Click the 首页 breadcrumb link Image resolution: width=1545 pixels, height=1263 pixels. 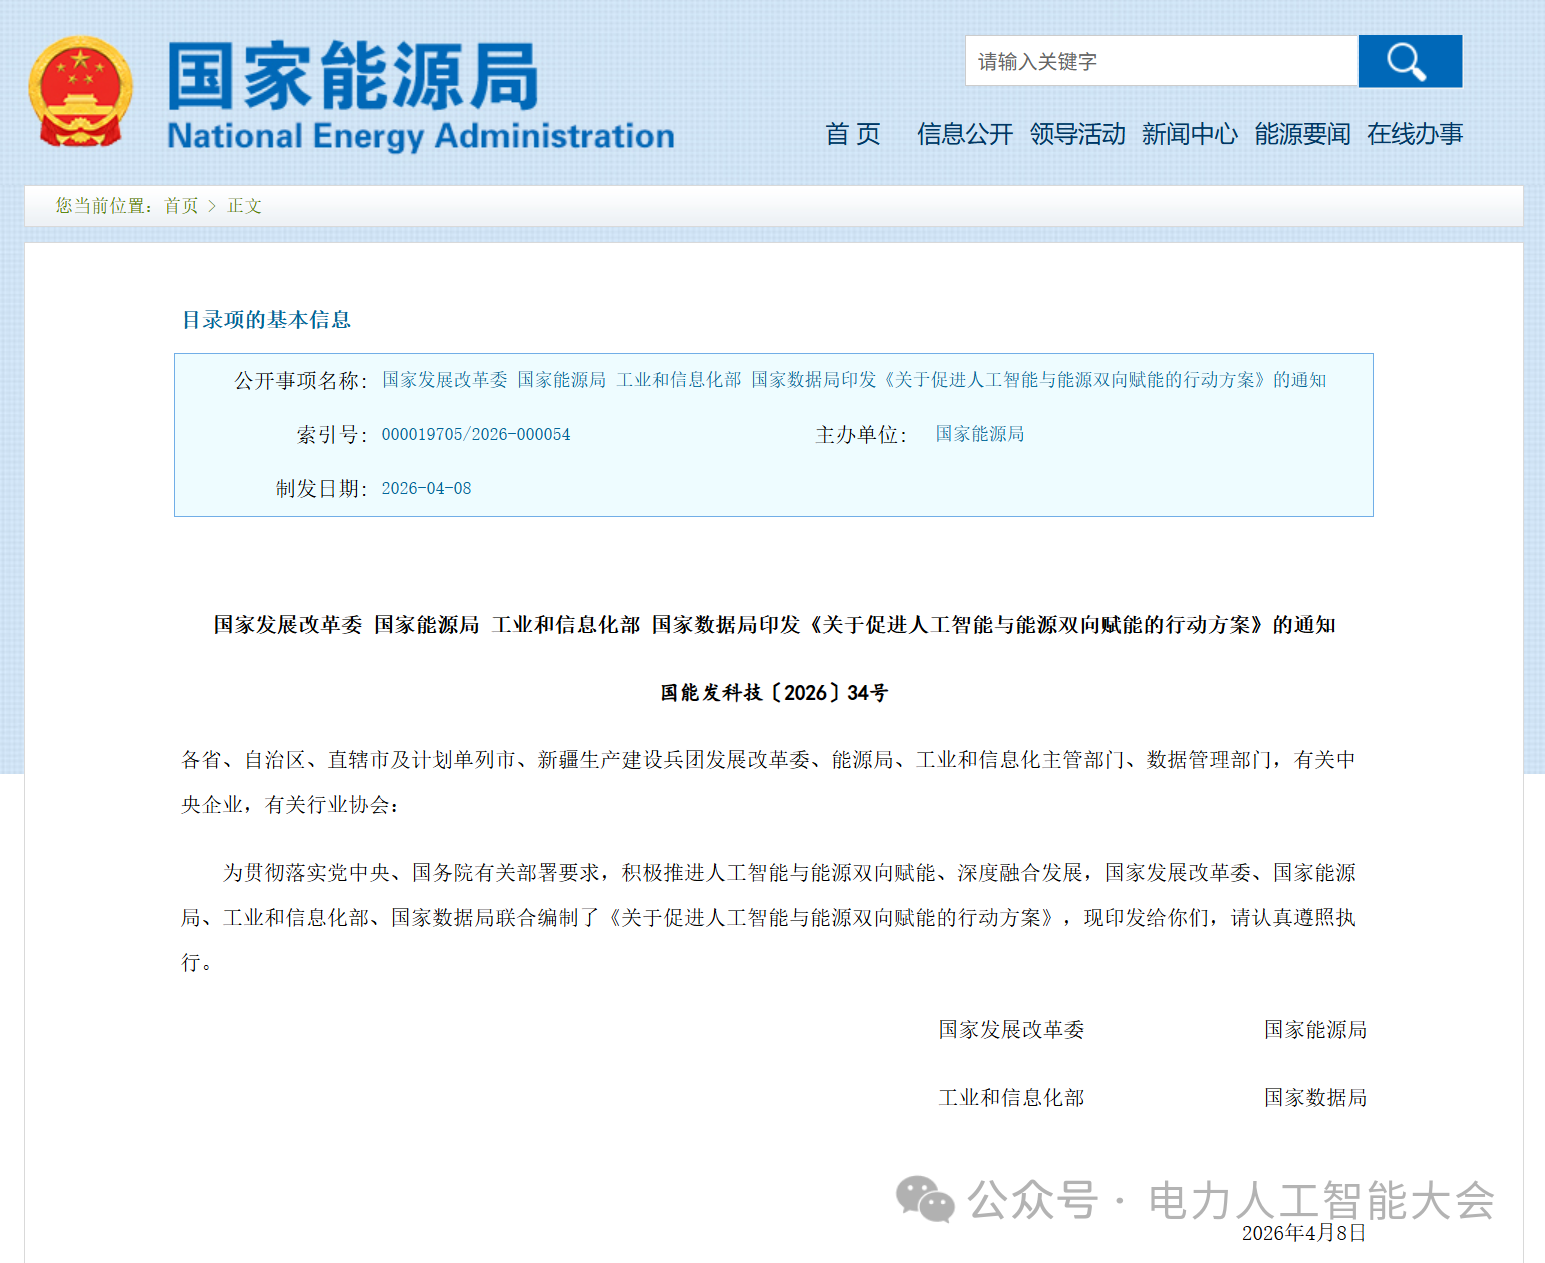pos(181,206)
